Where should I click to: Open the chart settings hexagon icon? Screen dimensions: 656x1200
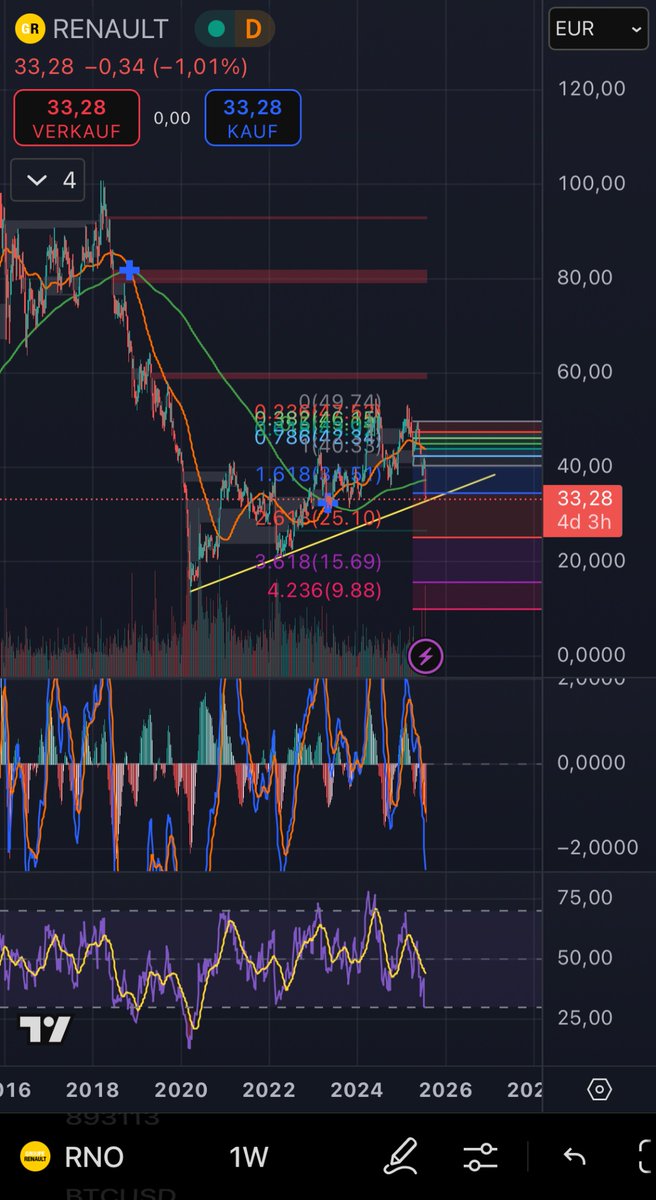tap(599, 1090)
